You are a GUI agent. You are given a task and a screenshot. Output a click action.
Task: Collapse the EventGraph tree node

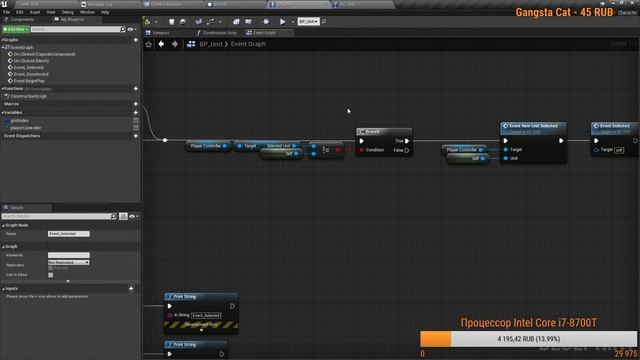(x=3, y=47)
